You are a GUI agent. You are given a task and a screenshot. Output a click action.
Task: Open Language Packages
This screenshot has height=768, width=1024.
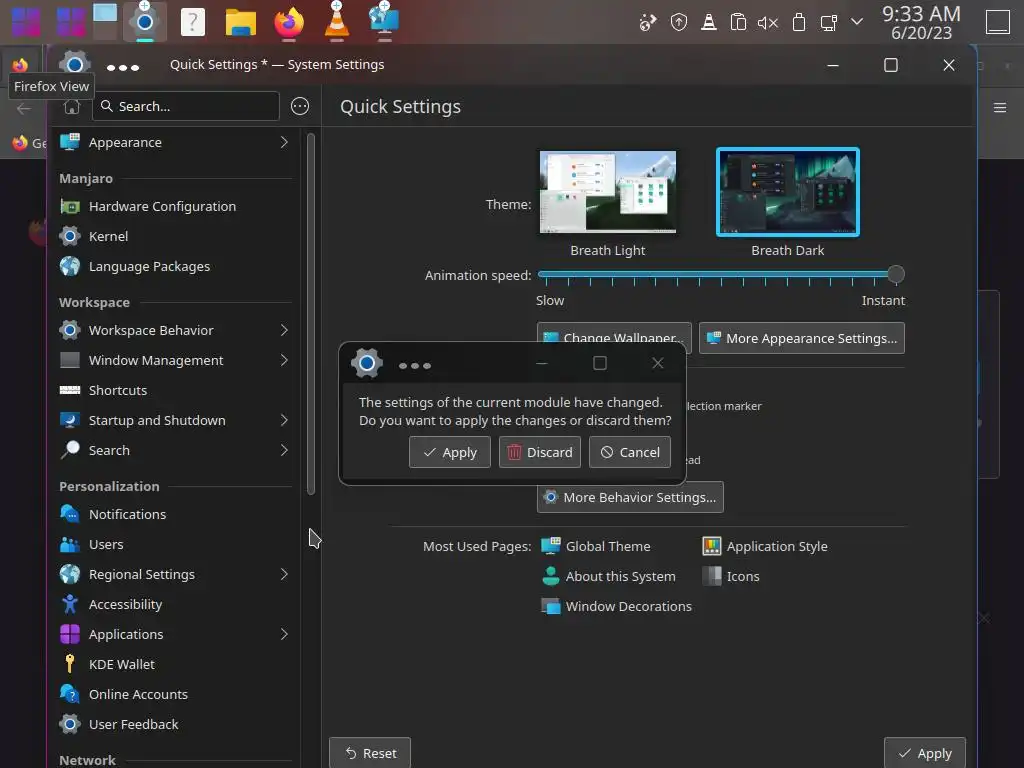[174, 266]
